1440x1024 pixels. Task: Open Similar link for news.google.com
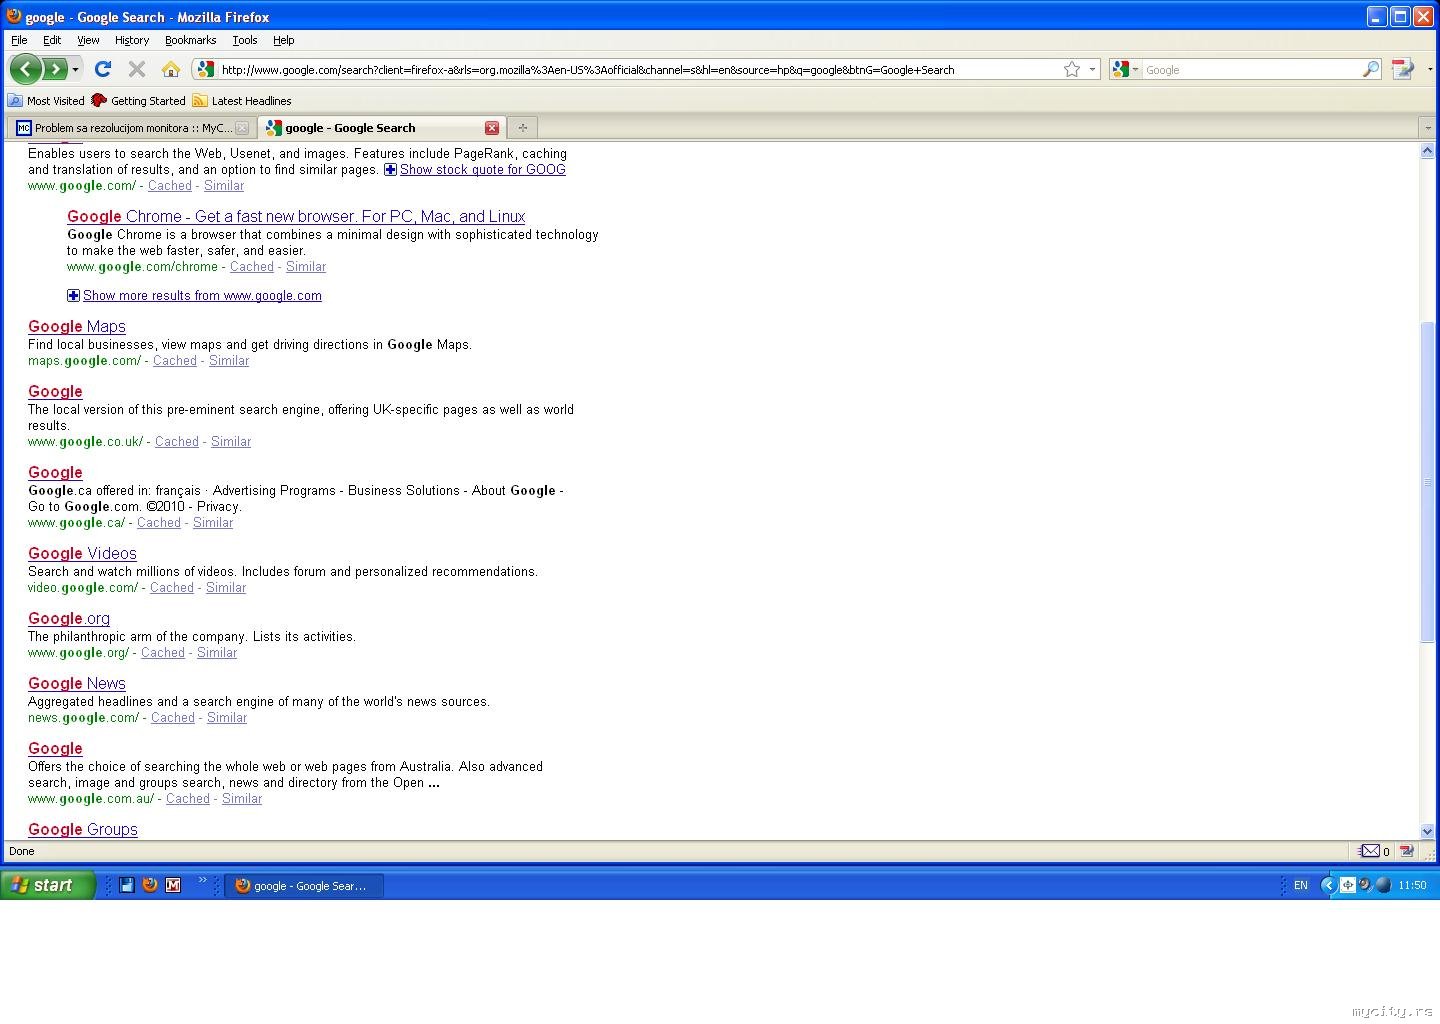point(227,718)
